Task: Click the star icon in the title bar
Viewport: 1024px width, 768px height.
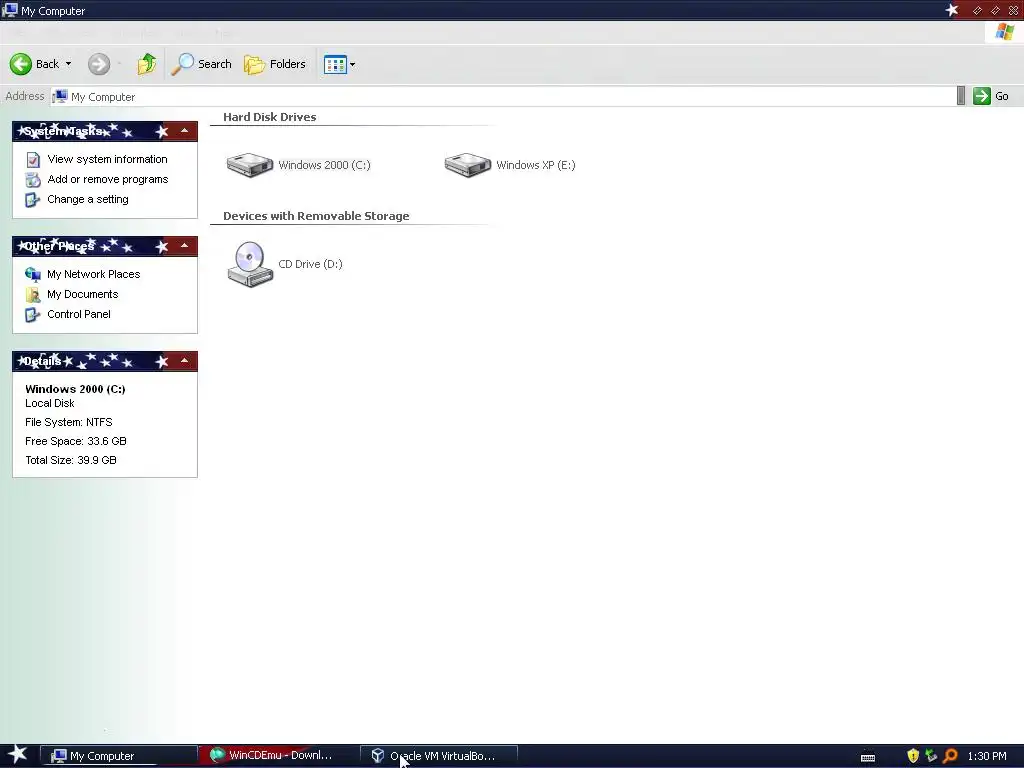Action: [x=952, y=10]
